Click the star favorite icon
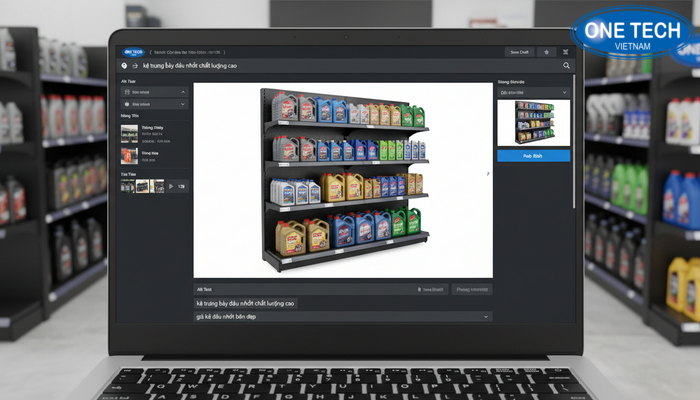The width and height of the screenshot is (700, 400). [x=546, y=52]
